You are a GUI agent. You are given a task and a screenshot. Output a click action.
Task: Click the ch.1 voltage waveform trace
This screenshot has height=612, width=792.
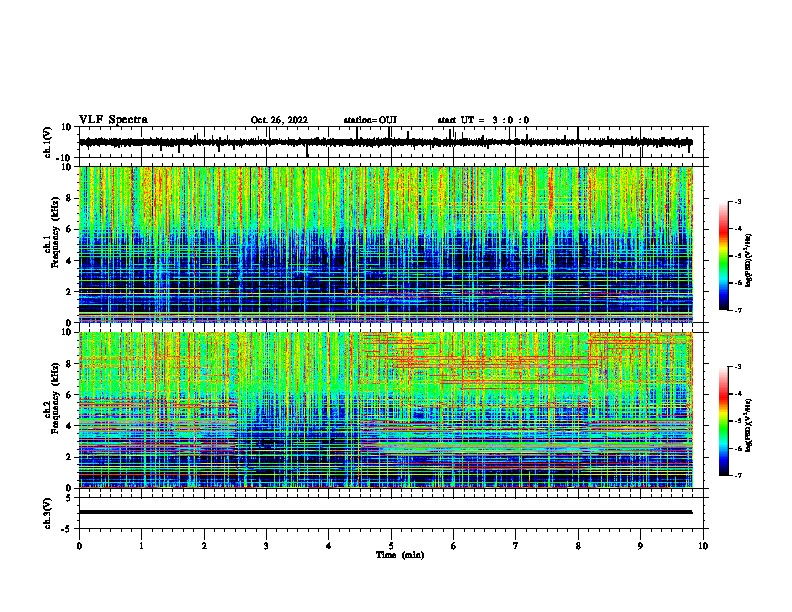pos(385,142)
